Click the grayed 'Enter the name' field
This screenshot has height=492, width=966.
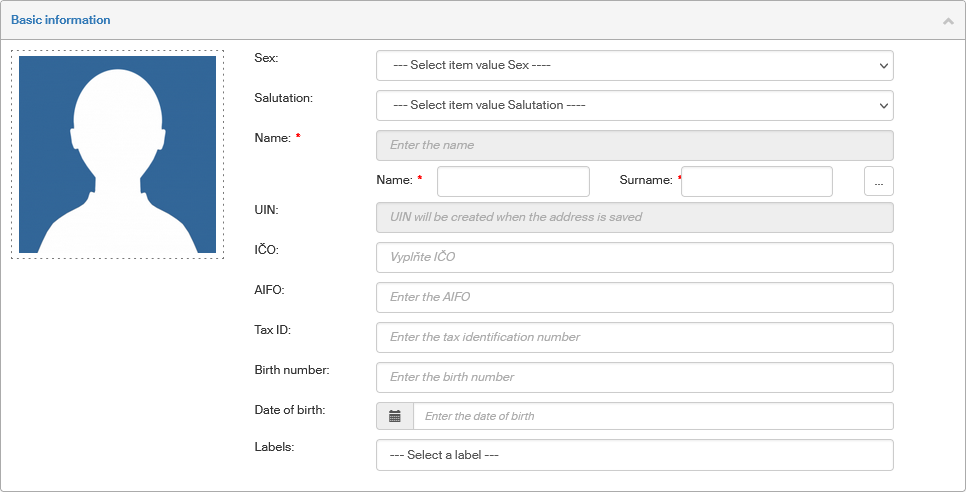tap(634, 145)
